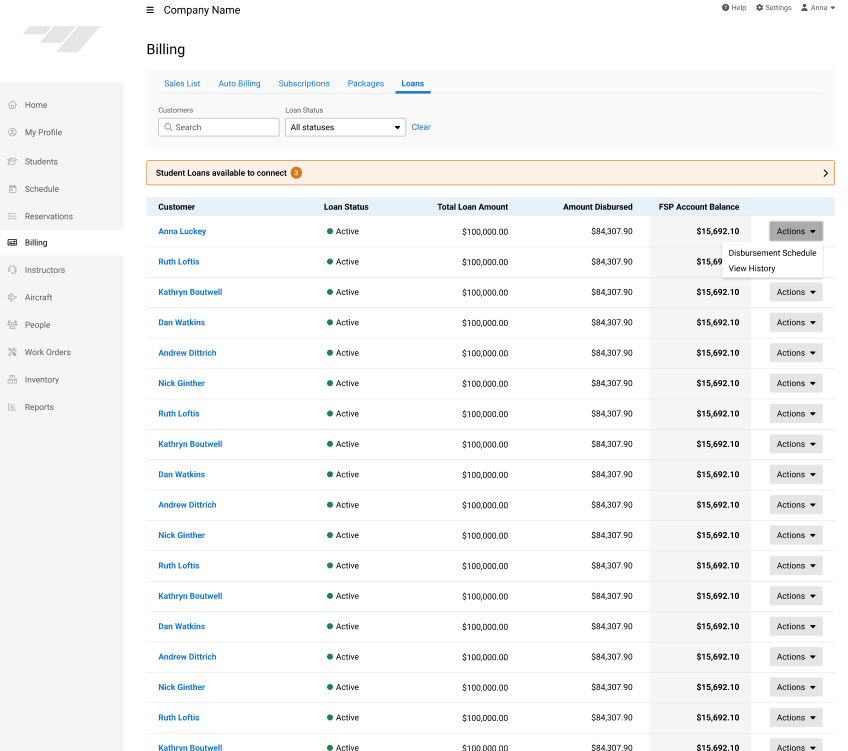Open the Anna user account dropdown
This screenshot has height=751, width=848.
tap(818, 7)
